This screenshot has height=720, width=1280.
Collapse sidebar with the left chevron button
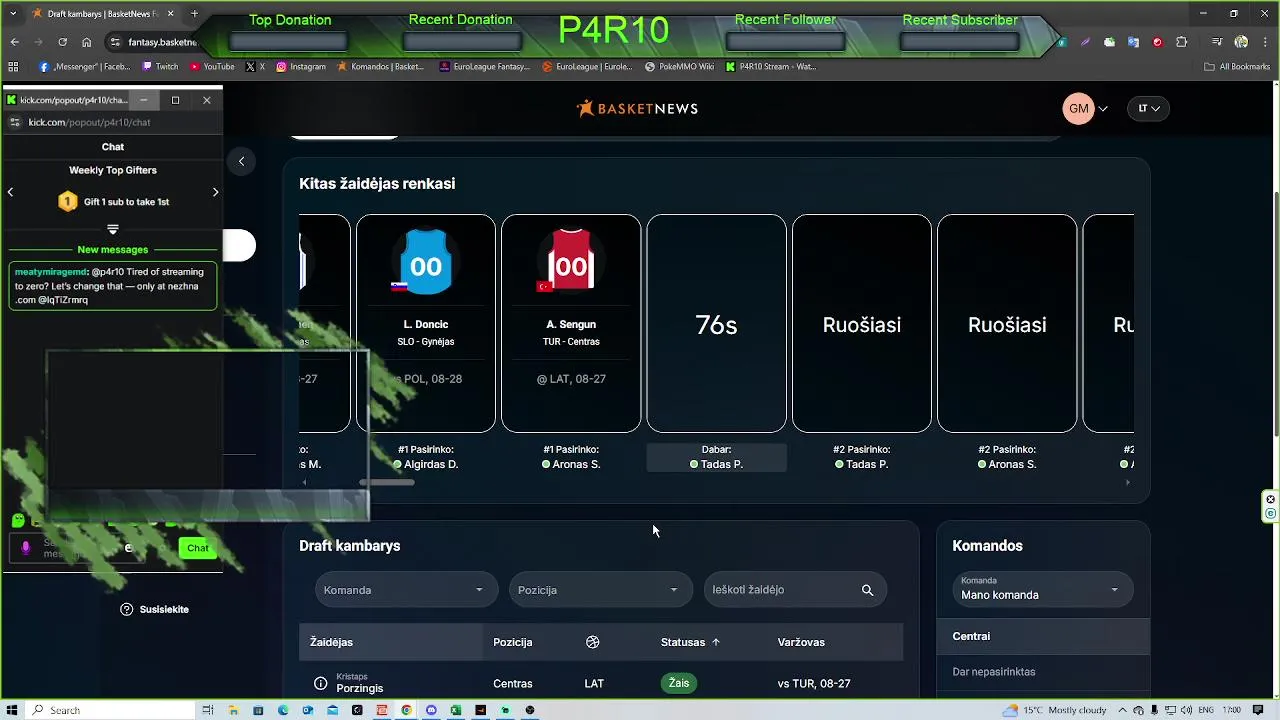tap(241, 161)
